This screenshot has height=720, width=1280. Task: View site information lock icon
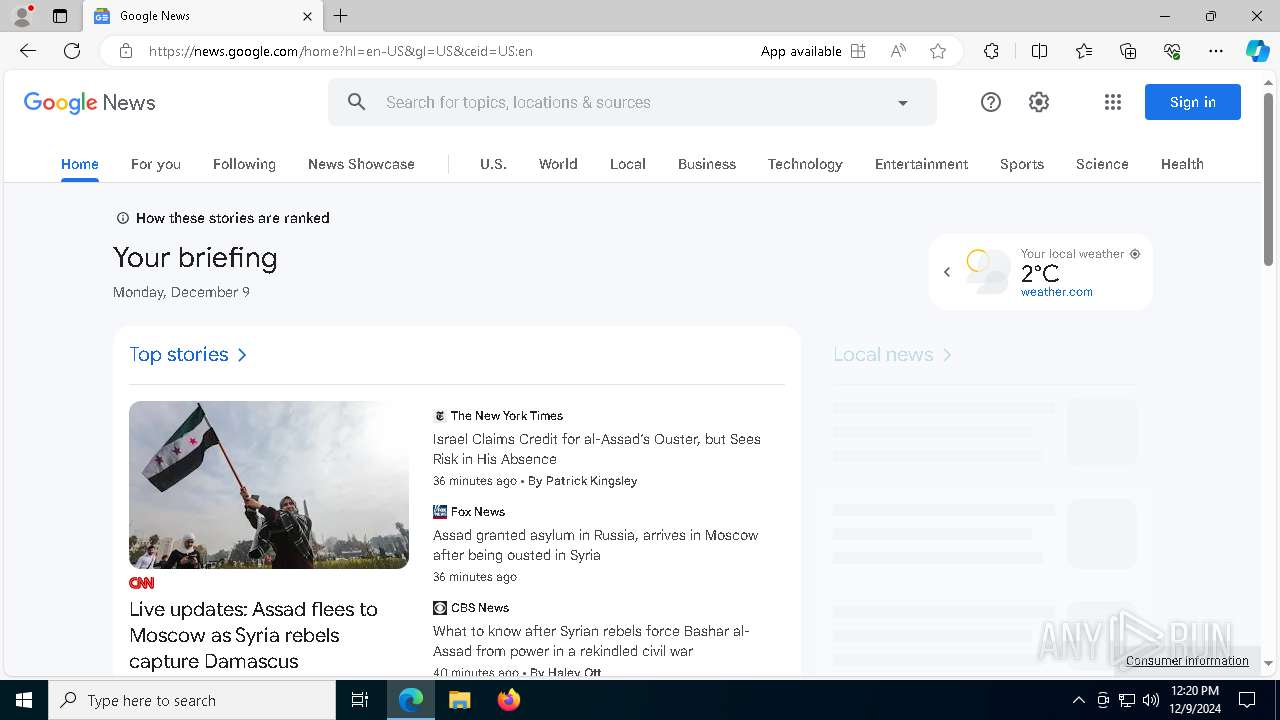pyautogui.click(x=126, y=51)
